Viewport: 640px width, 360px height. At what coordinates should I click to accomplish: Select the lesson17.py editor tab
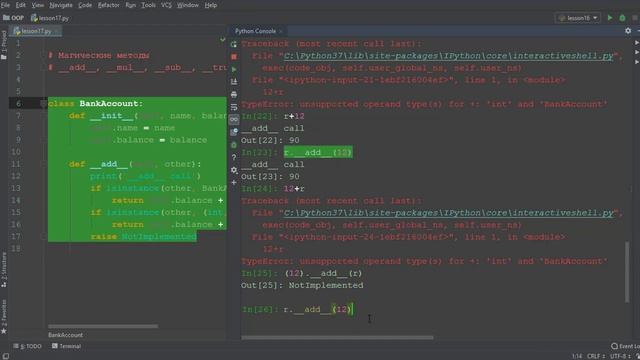[x=36, y=31]
